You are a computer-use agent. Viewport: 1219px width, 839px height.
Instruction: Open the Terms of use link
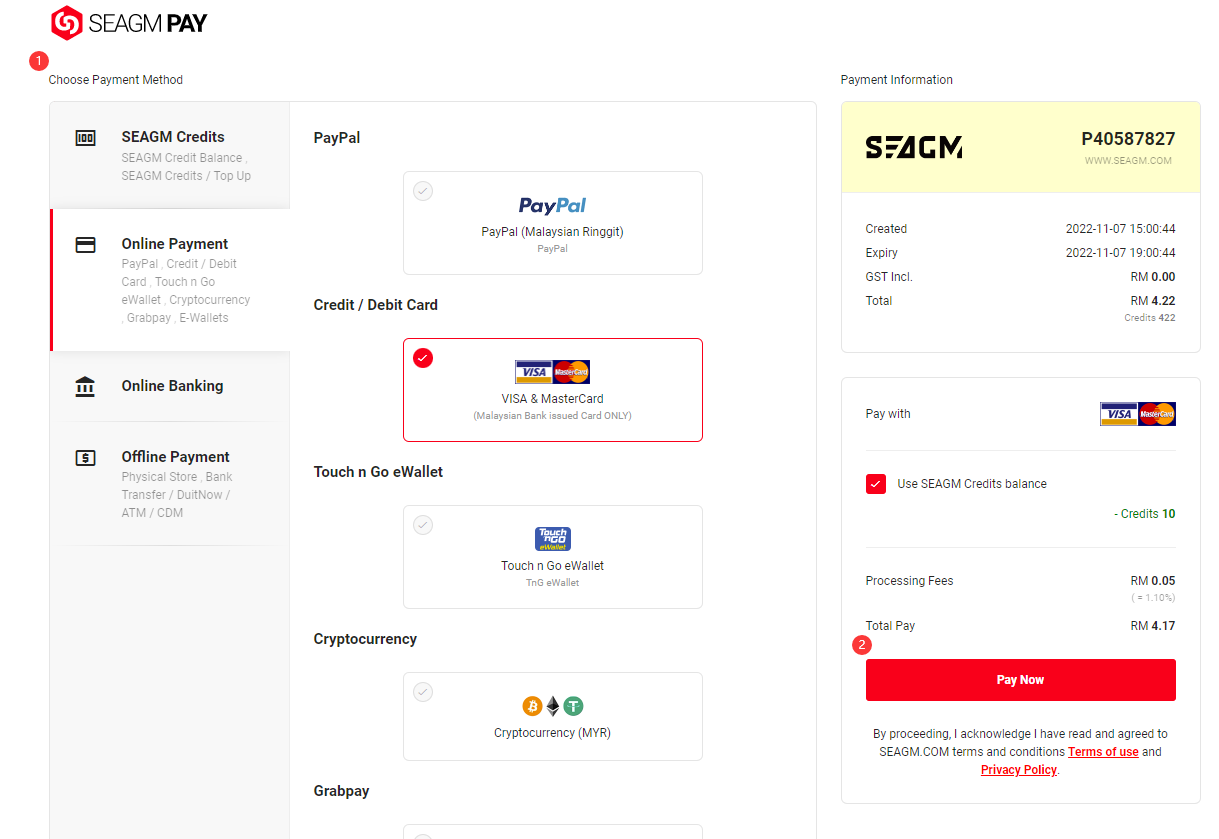[1103, 752]
